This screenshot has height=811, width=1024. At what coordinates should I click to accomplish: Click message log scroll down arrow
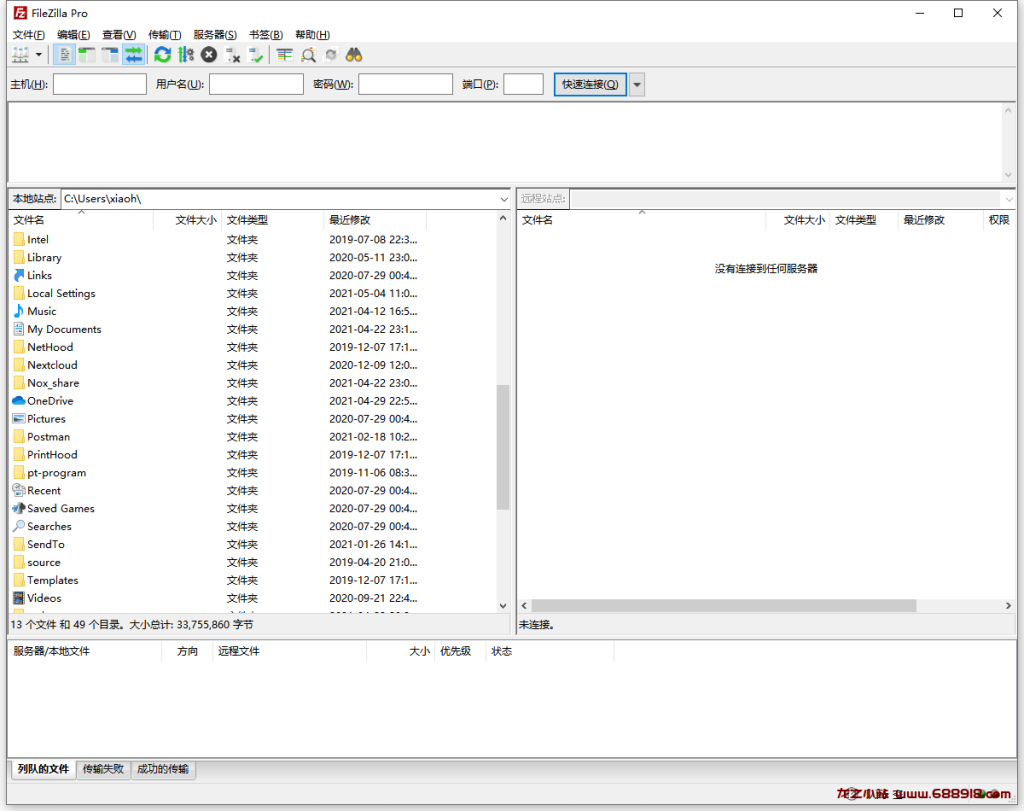coord(1008,175)
